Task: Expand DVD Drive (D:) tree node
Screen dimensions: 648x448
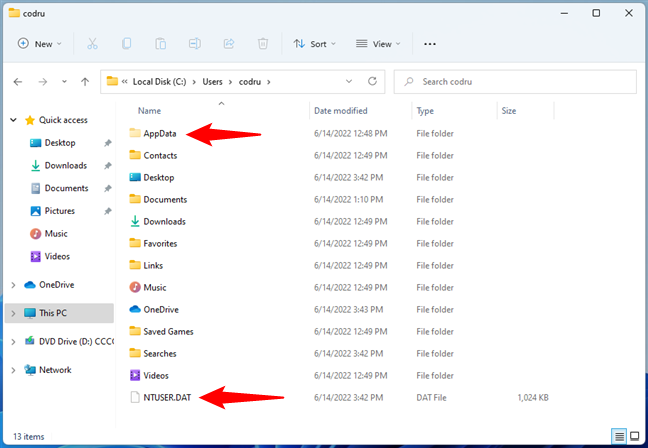Action: tap(13, 342)
